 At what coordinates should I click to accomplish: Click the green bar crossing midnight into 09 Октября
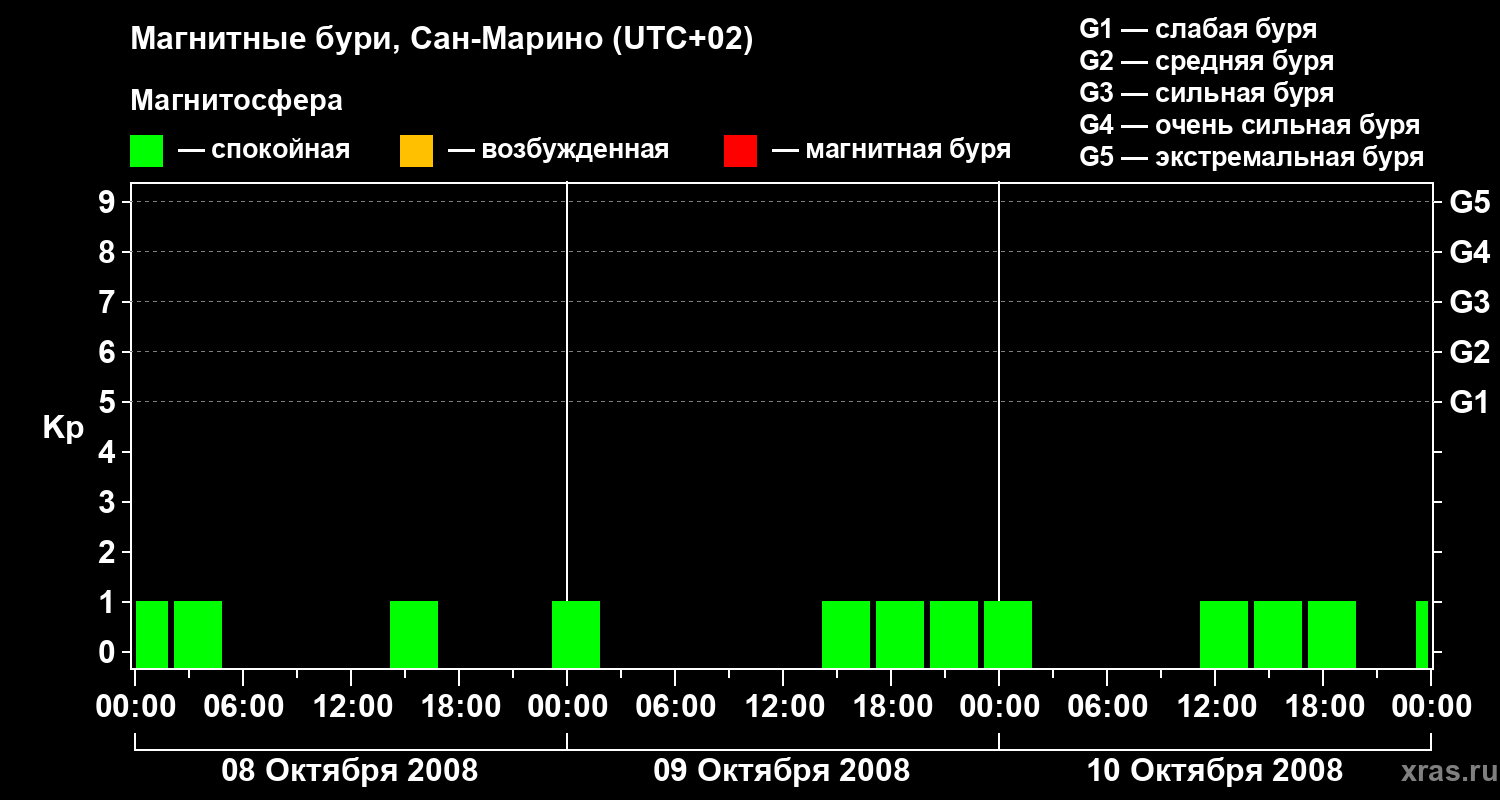pos(576,634)
